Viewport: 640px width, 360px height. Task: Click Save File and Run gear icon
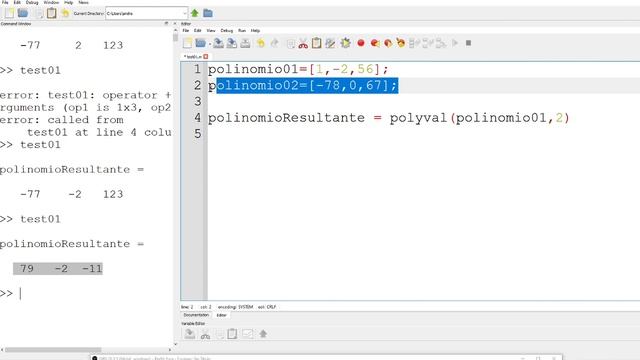point(345,43)
